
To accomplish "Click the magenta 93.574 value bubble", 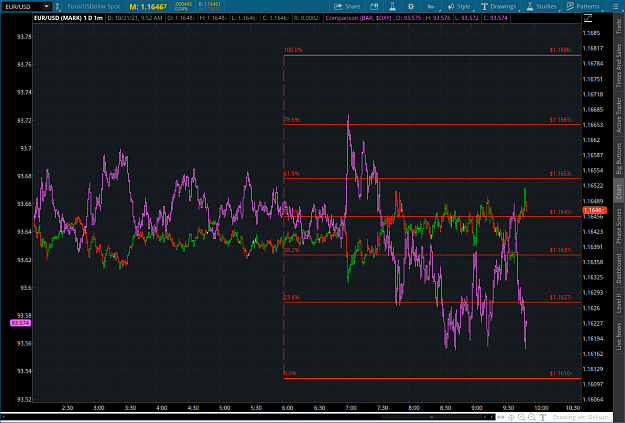I will click(x=20, y=323).
